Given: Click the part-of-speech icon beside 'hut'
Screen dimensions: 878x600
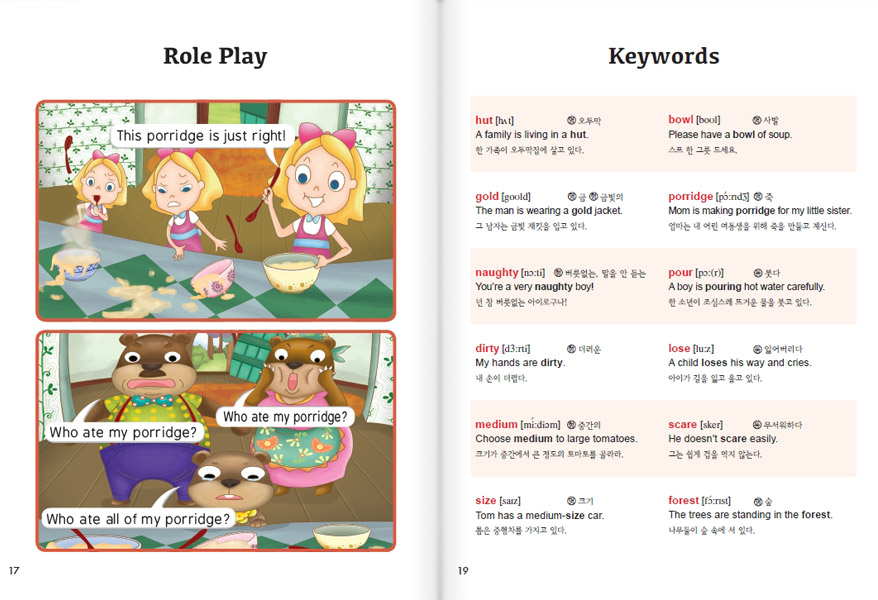Looking at the screenshot, I should [572, 120].
